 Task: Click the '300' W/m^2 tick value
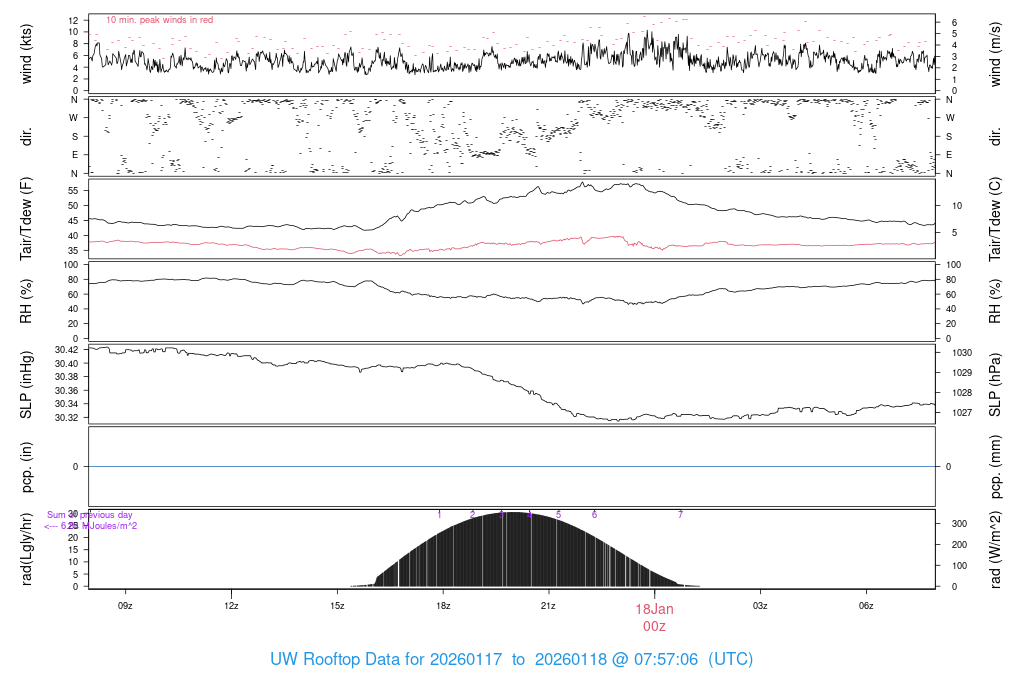tap(959, 524)
